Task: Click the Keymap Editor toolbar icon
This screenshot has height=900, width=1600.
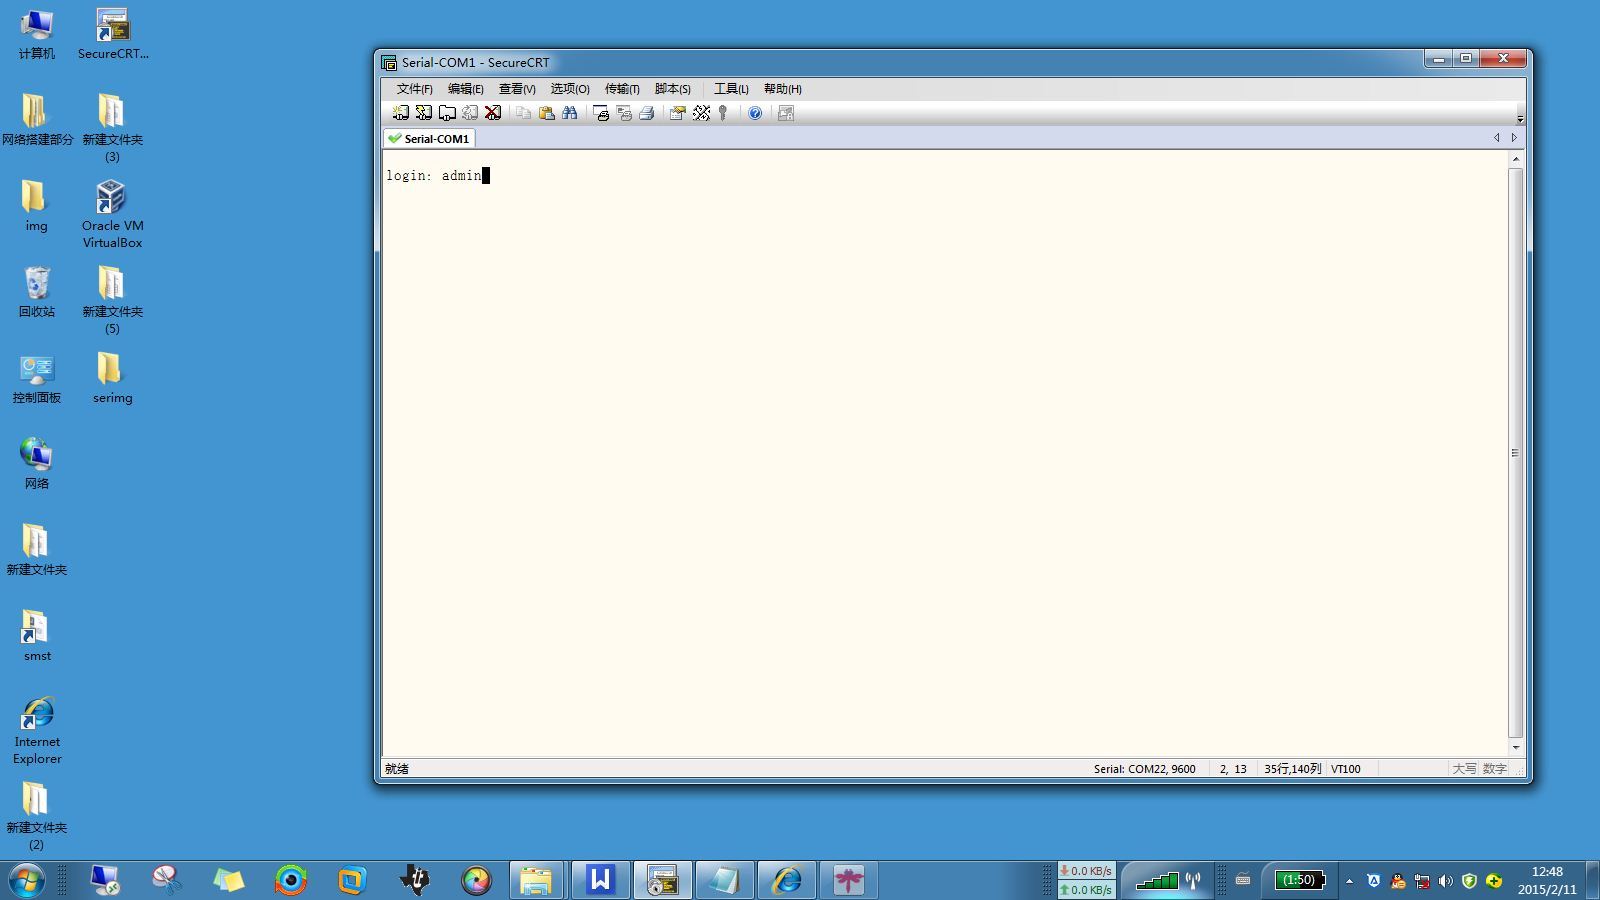Action: (x=701, y=113)
